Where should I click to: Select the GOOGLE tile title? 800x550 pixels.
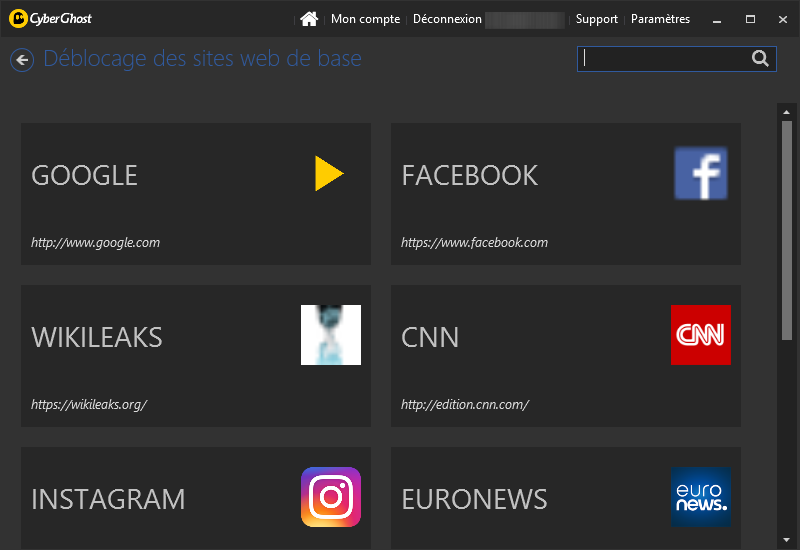[84, 176]
